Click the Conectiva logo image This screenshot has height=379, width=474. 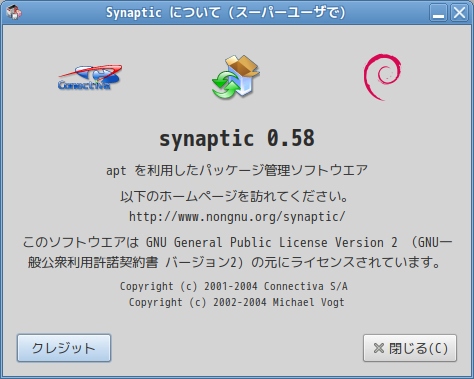click(x=90, y=78)
